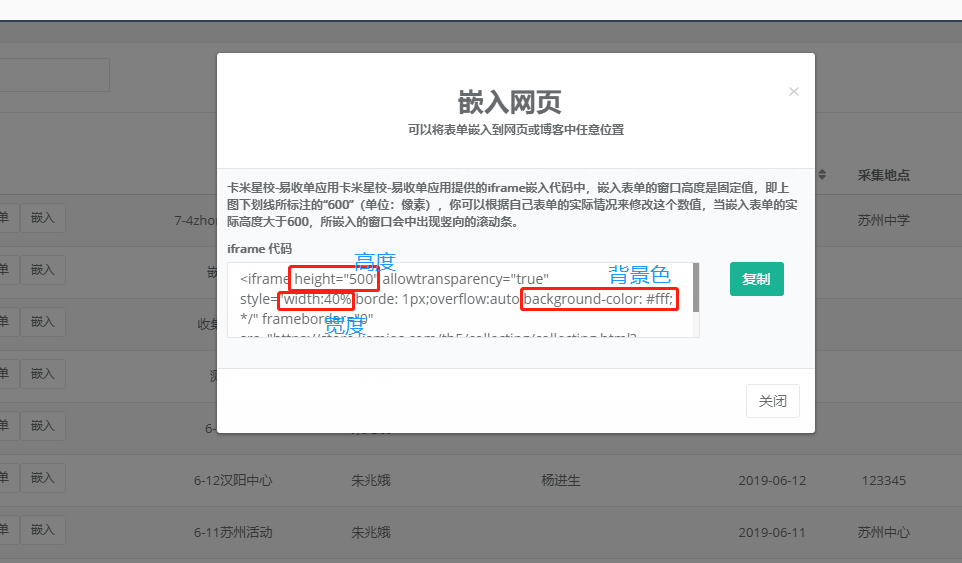Click the 嵌入 button in the 6-11苏州活动 row
The height and width of the screenshot is (563, 962).
click(42, 530)
